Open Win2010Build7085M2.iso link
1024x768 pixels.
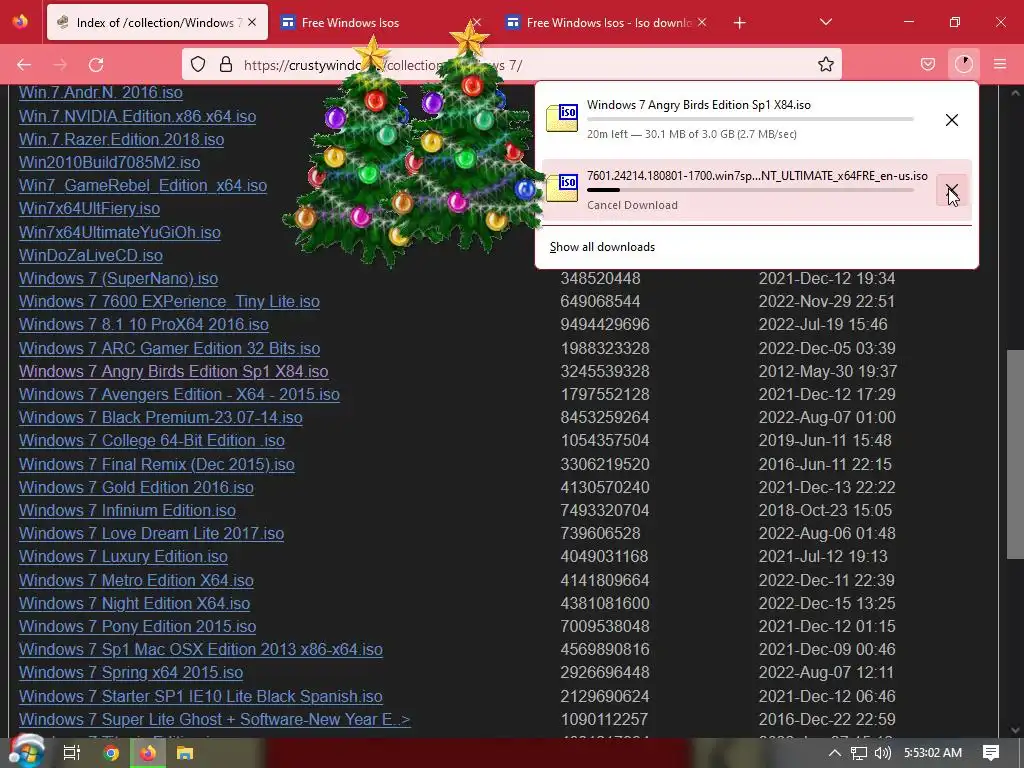point(109,162)
